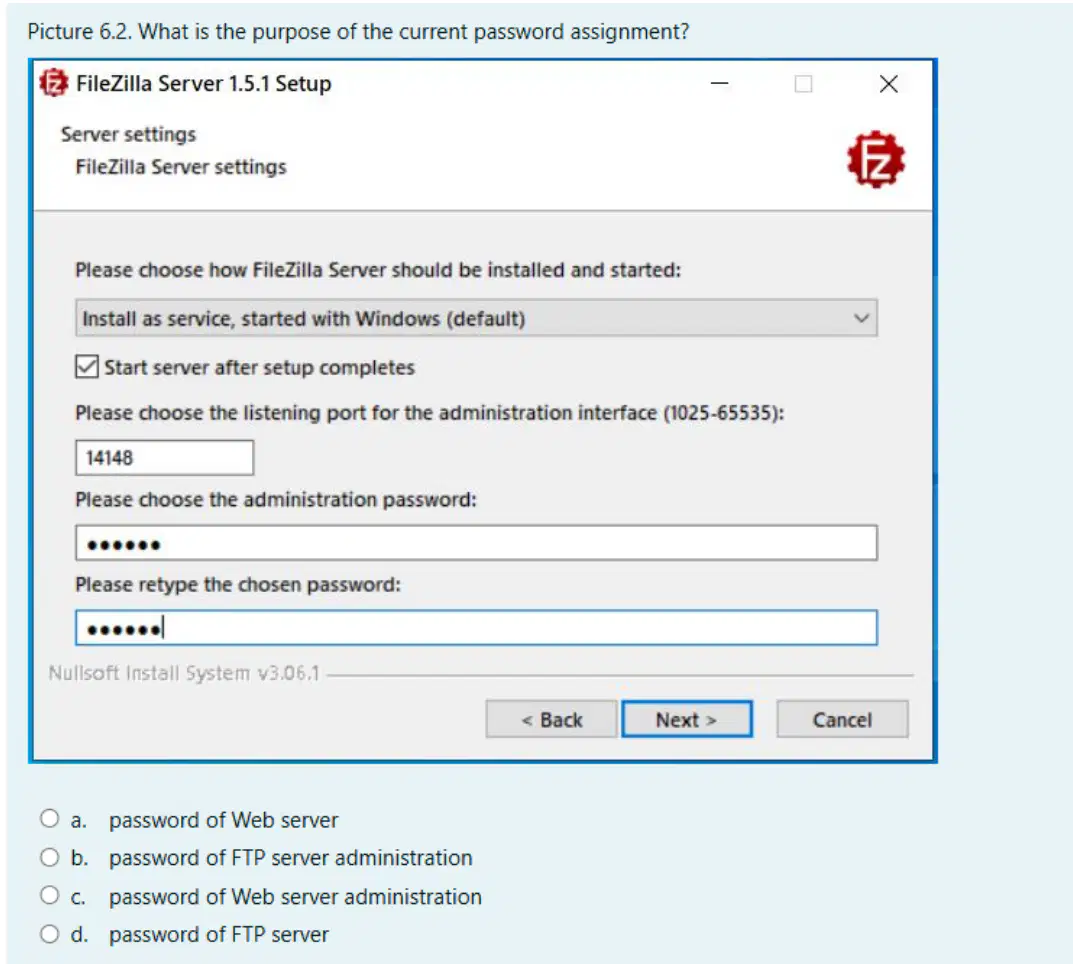Click the FileZilla Server 1.5.1 Setup title
Image resolution: width=1073 pixels, height=964 pixels.
204,83
